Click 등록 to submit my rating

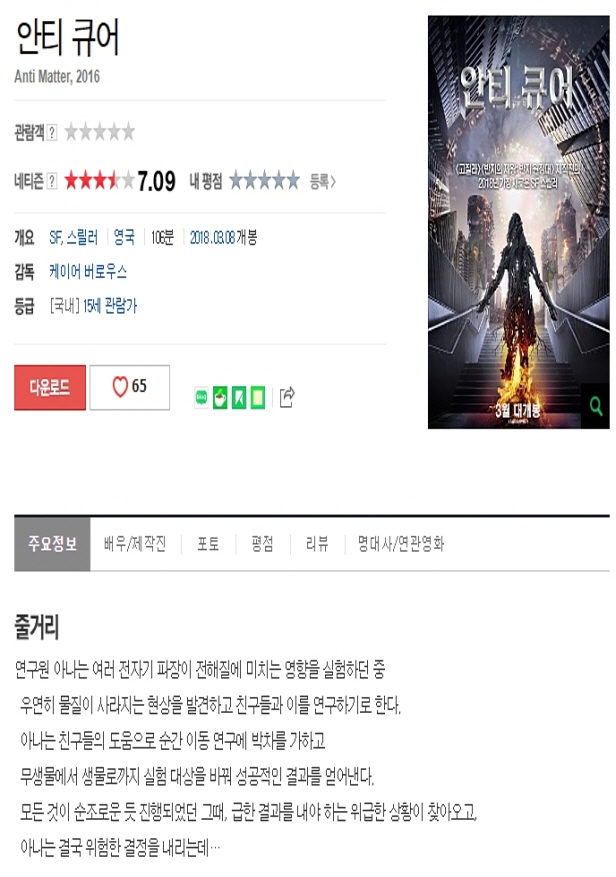[323, 181]
